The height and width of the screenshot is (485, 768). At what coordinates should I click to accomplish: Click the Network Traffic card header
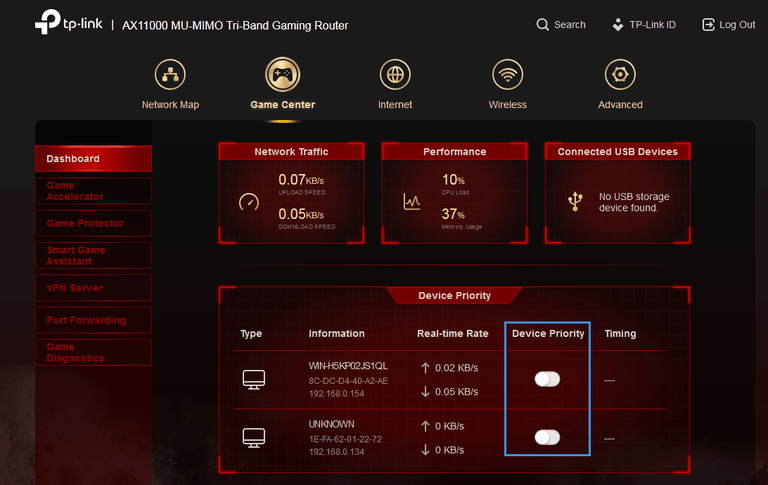click(x=291, y=151)
